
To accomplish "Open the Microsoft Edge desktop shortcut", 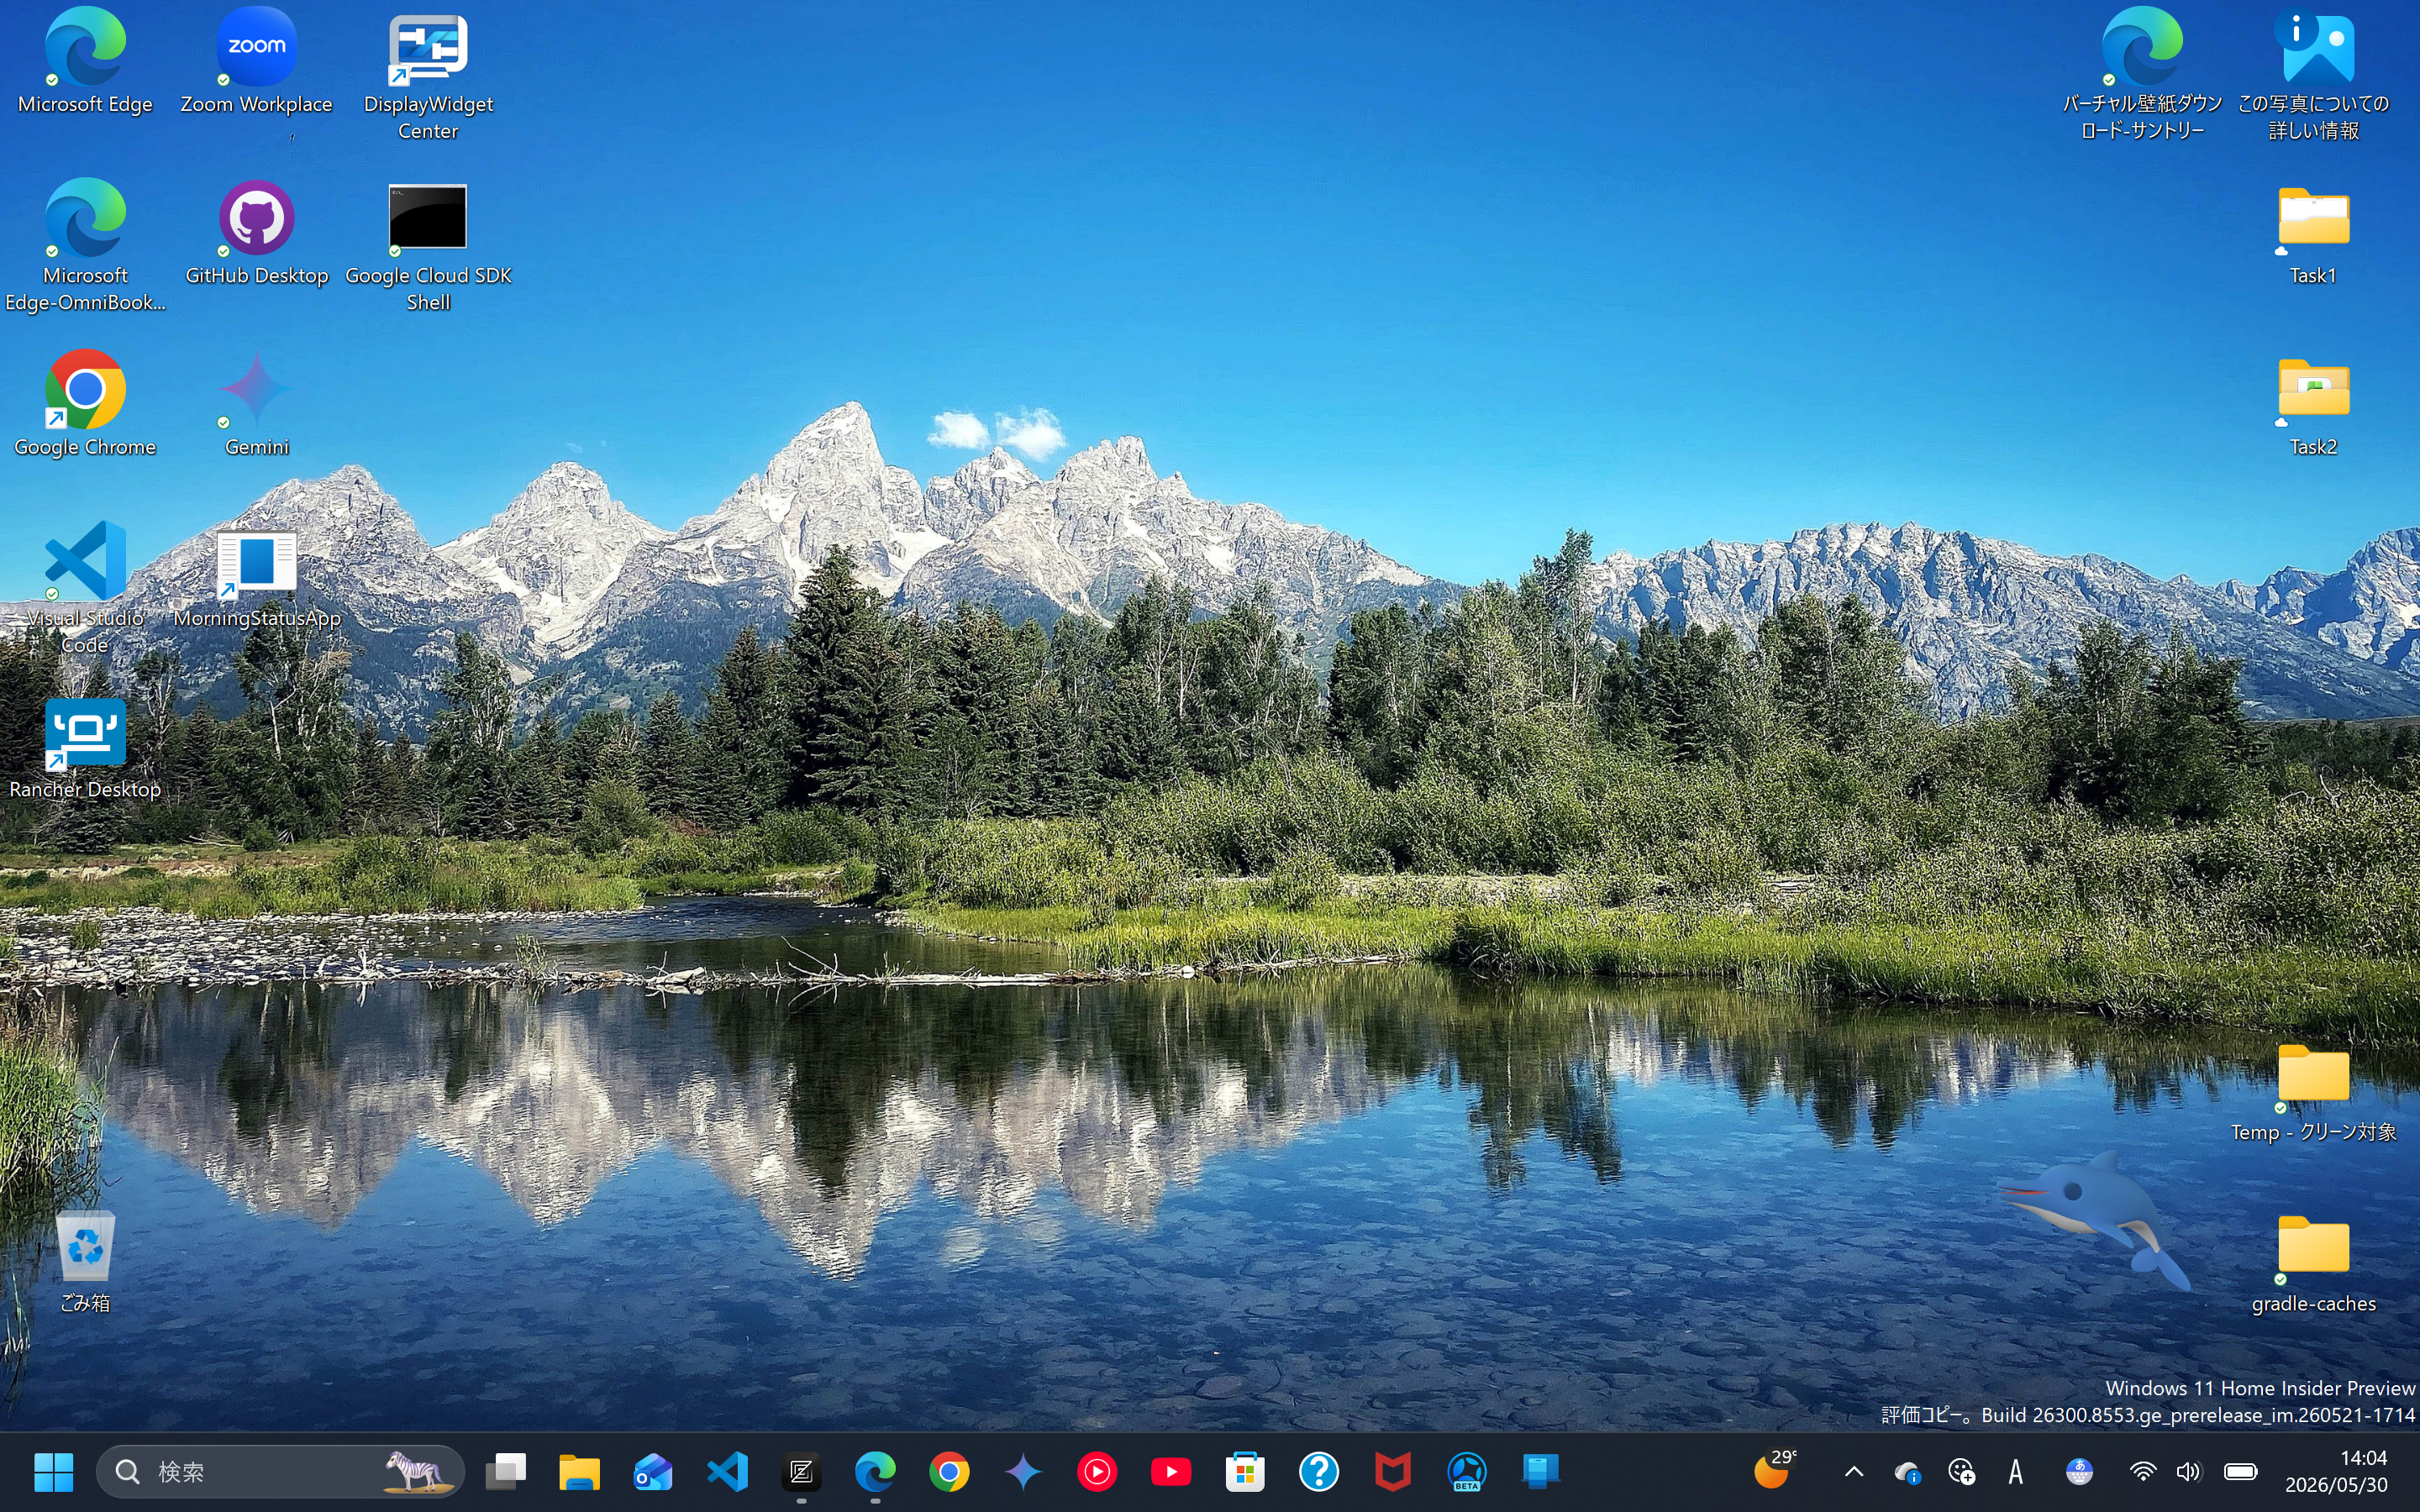I will click(85, 60).
